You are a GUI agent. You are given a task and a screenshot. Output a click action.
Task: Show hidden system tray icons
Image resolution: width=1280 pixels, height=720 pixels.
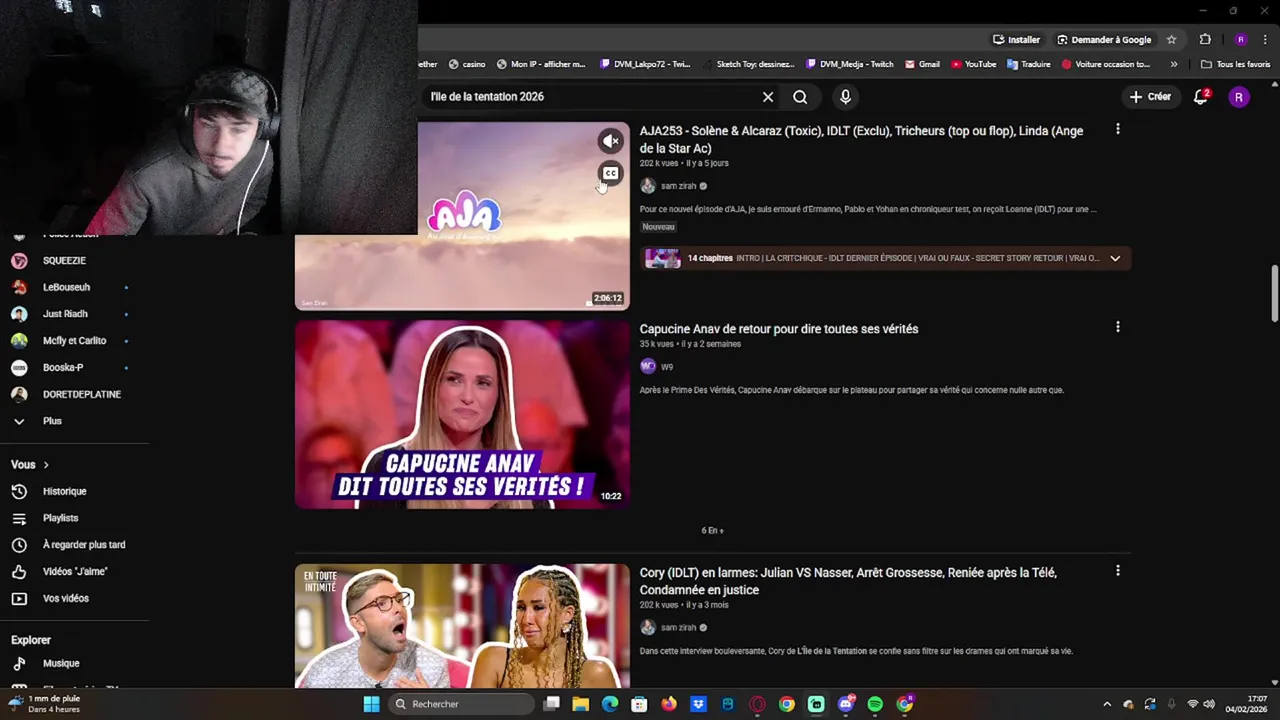tap(1107, 704)
